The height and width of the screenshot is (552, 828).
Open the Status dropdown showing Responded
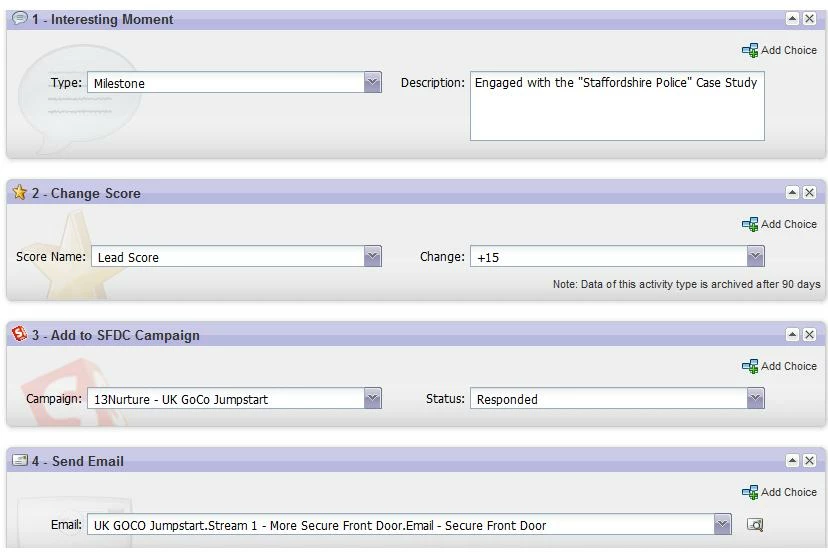pos(755,399)
